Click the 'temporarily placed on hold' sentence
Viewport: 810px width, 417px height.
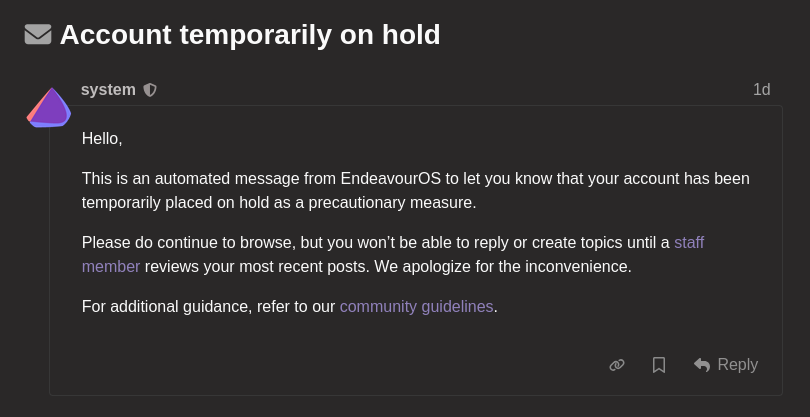[279, 203]
